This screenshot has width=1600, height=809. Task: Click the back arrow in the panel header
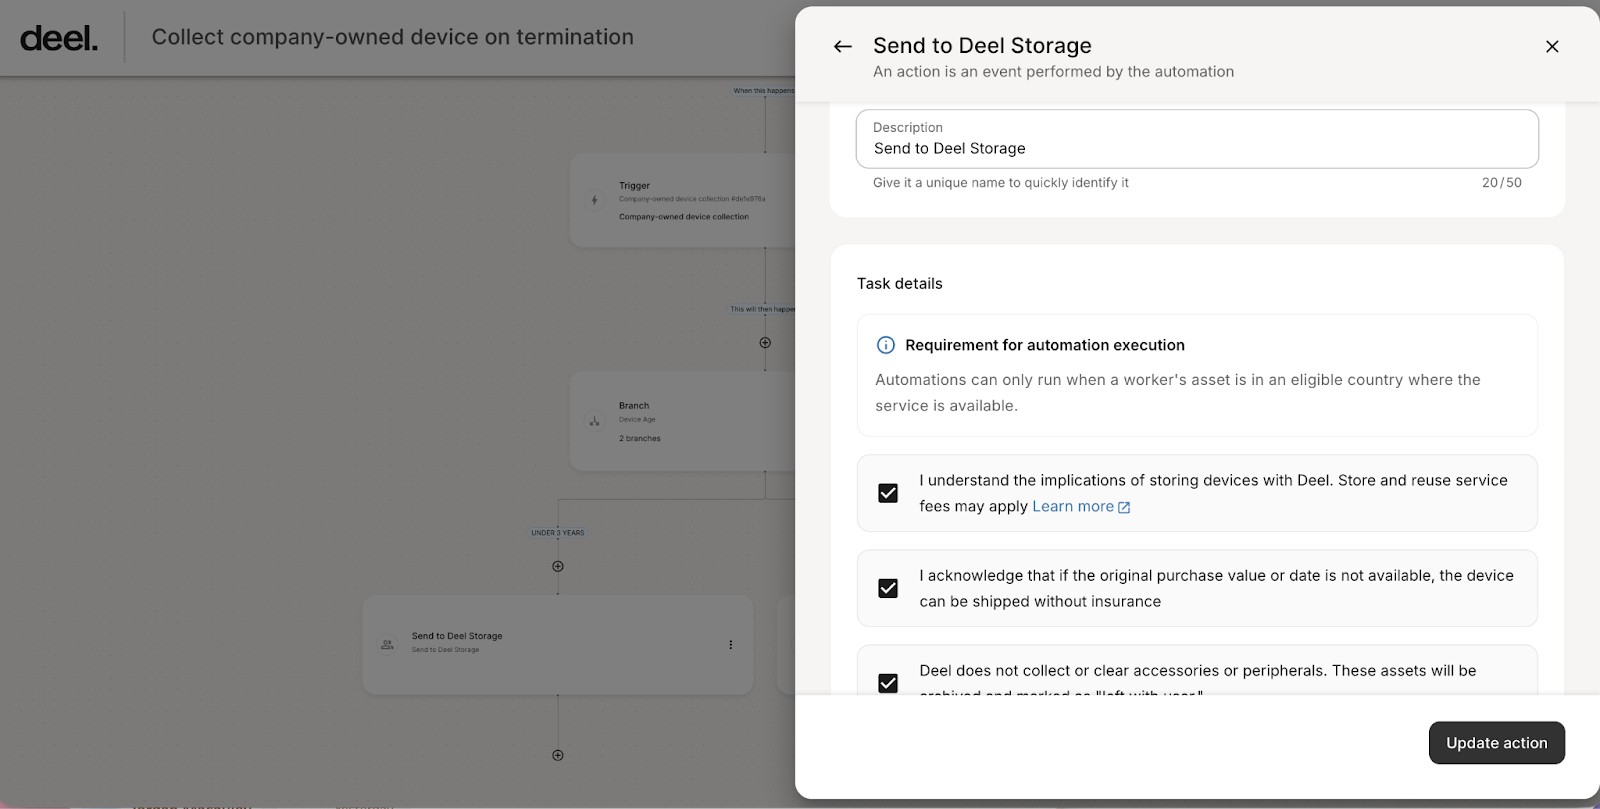(x=843, y=47)
